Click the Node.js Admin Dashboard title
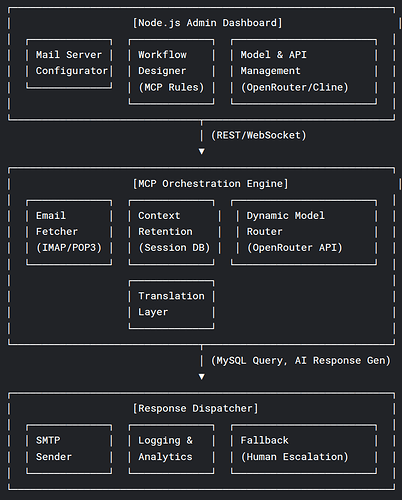This screenshot has height=500, width=402. (207, 23)
